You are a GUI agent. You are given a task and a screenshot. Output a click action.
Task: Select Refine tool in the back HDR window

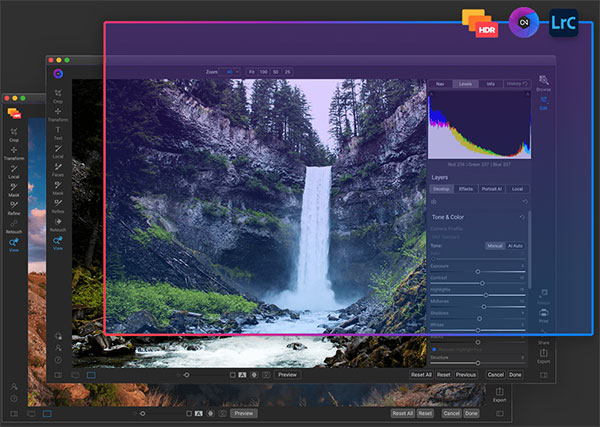click(x=14, y=208)
